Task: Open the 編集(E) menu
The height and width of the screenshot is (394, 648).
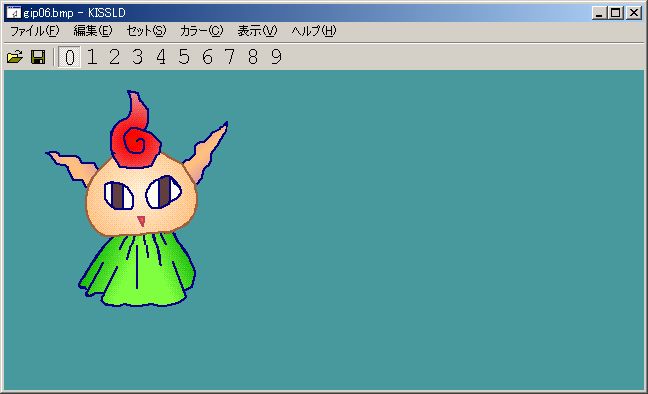Action: 93,31
